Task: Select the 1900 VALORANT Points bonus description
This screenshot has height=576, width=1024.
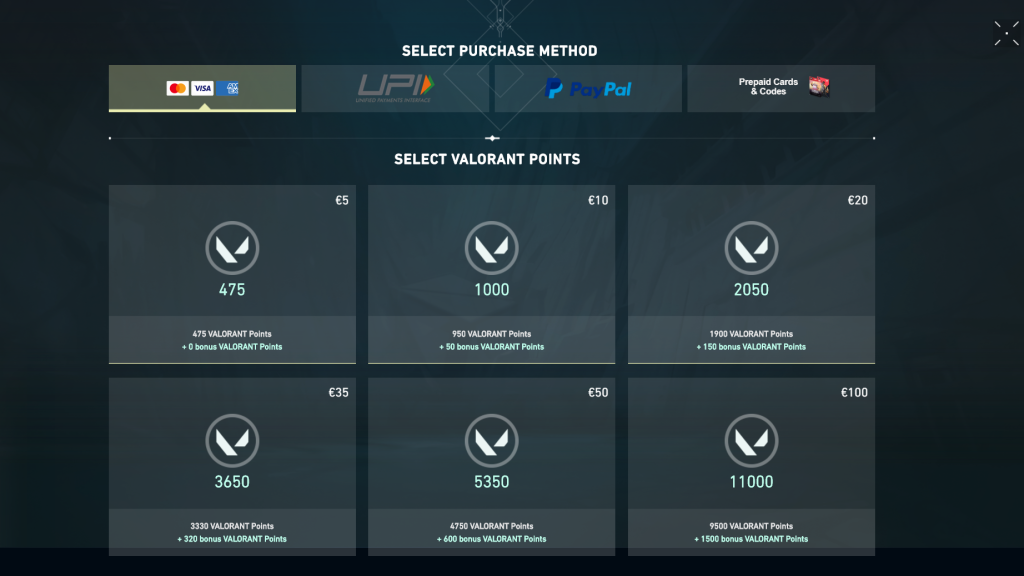Action: (751, 340)
